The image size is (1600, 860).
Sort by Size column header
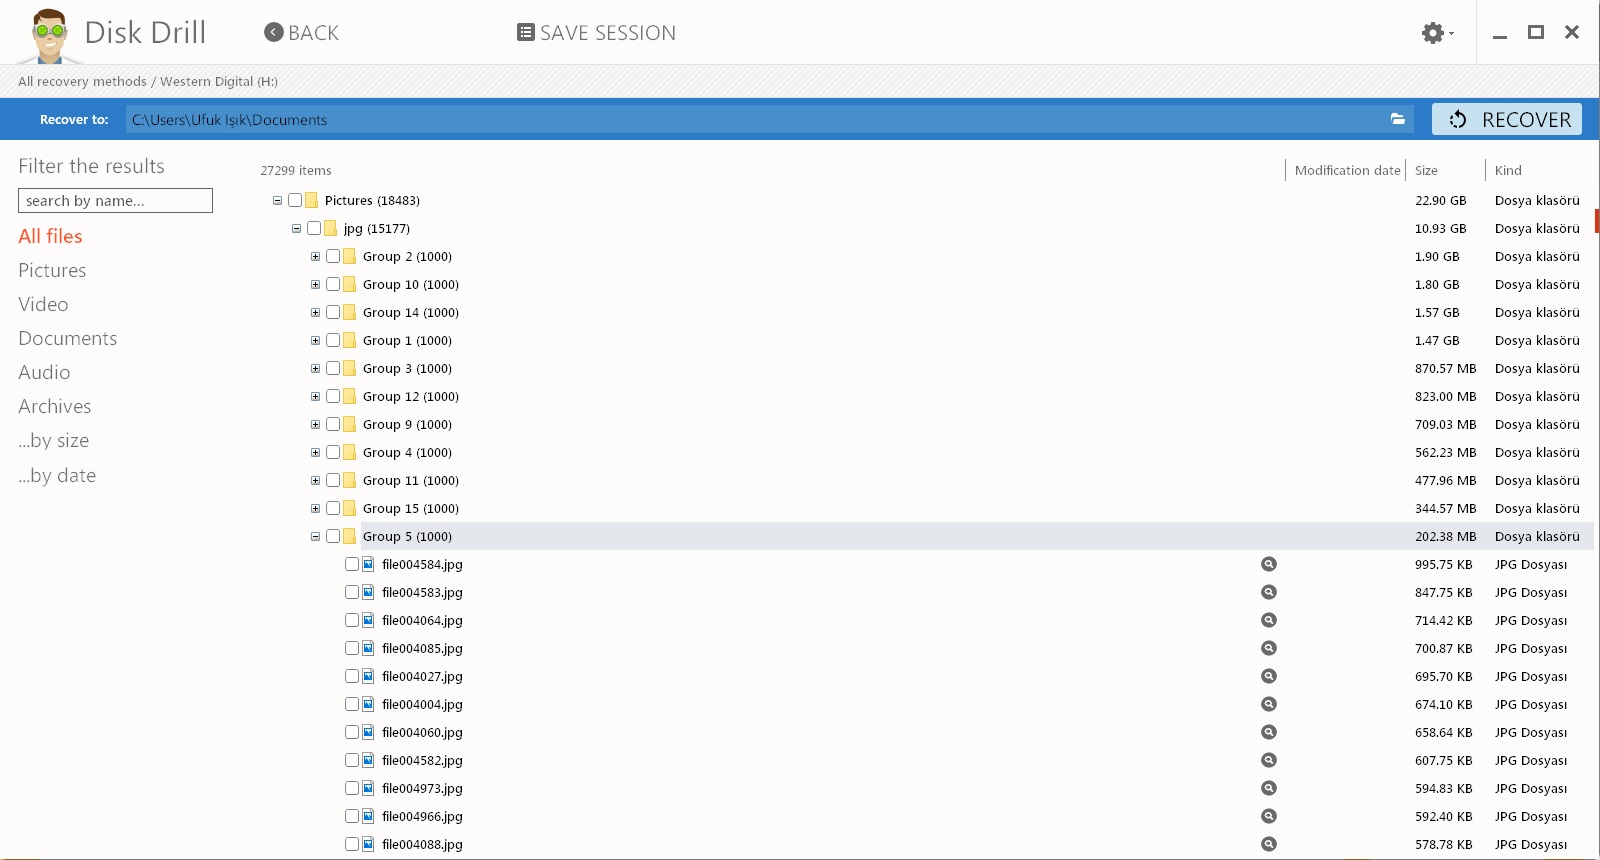[1426, 170]
